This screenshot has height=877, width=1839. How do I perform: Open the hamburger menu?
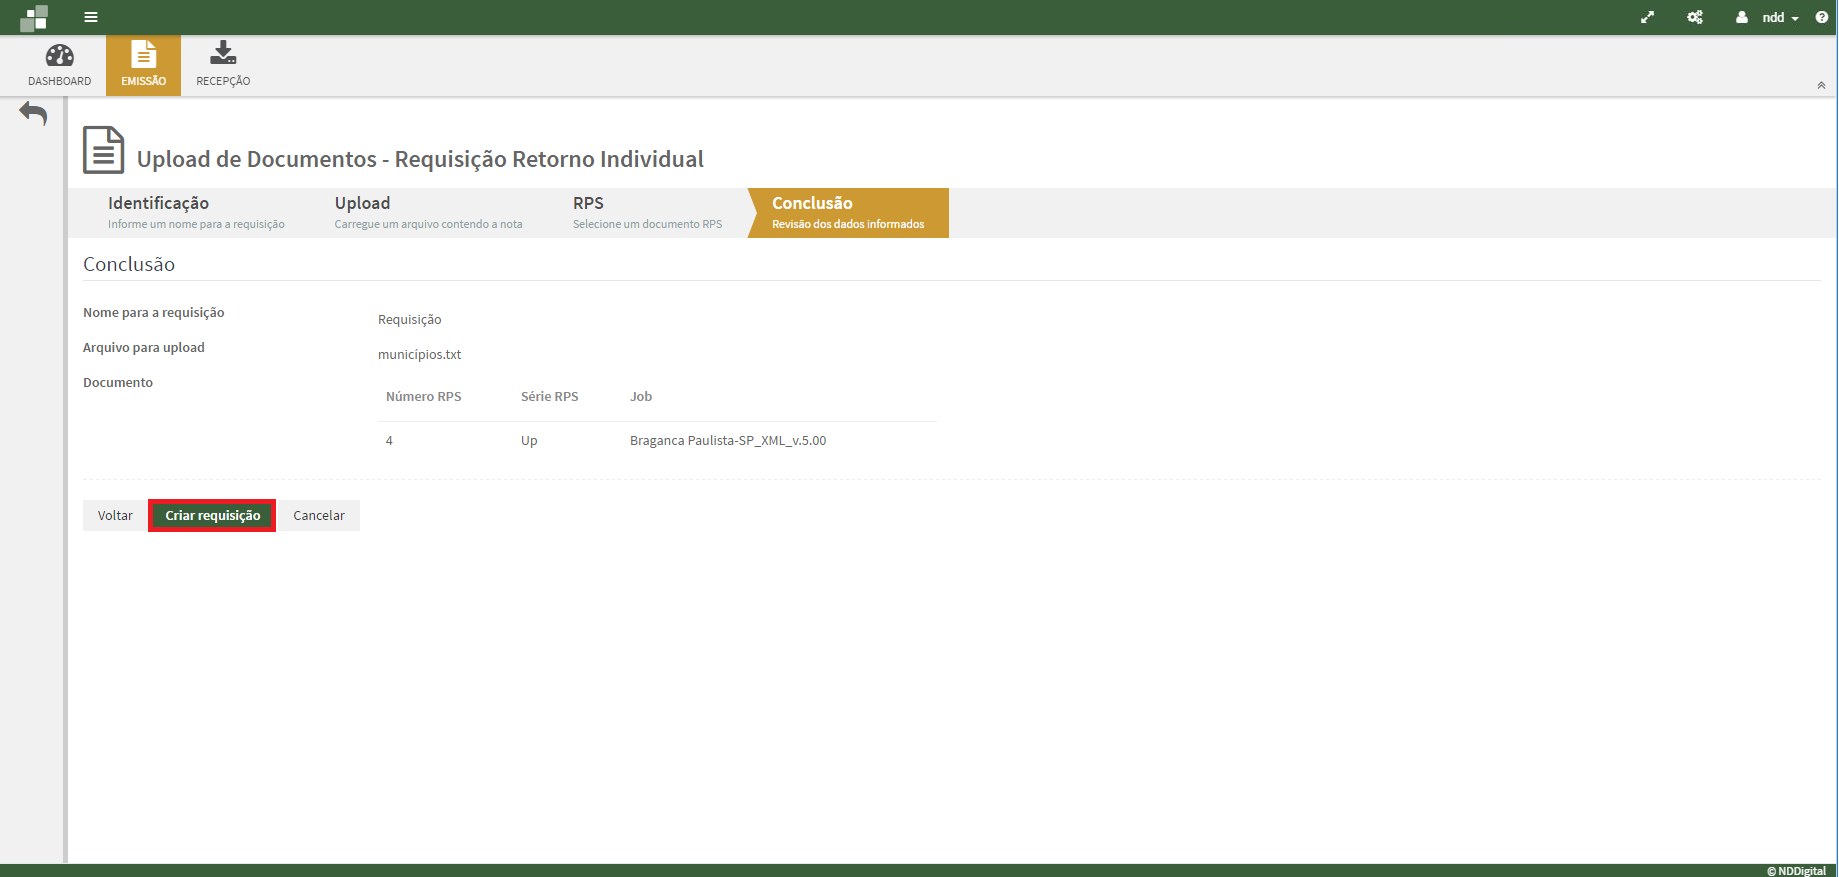[x=91, y=17]
